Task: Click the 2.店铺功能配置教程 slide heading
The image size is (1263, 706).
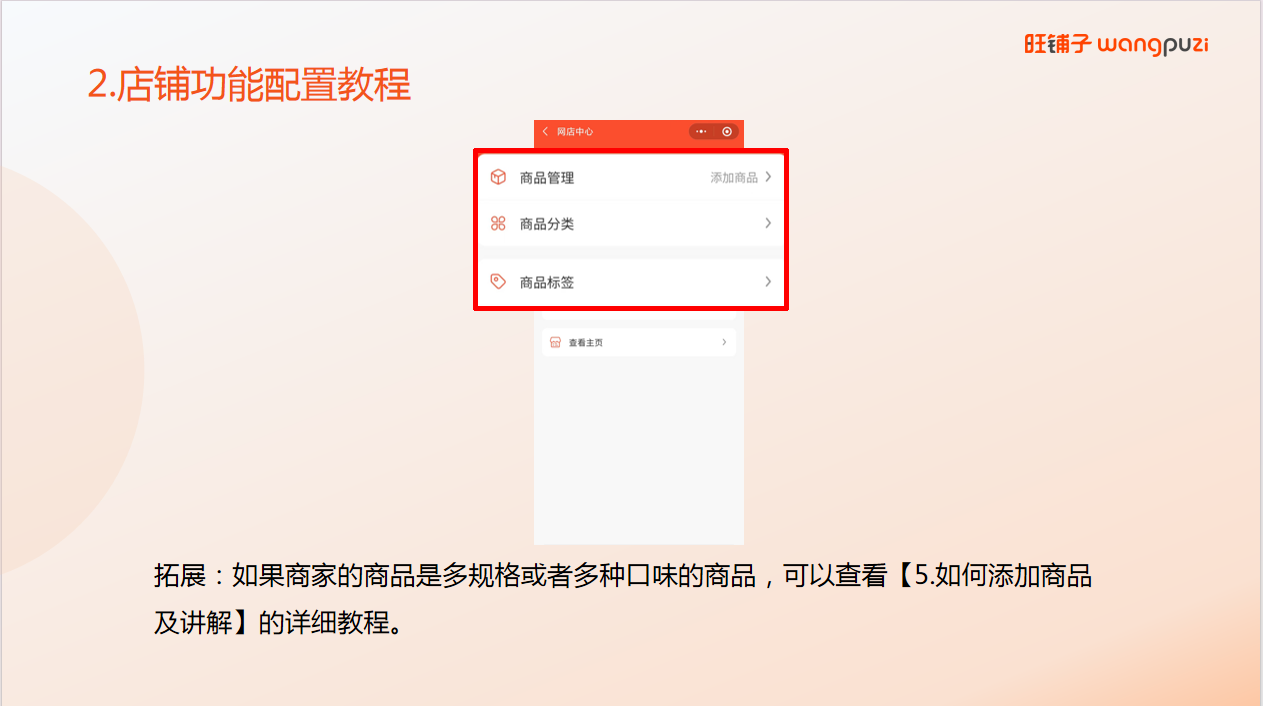Action: tap(249, 85)
